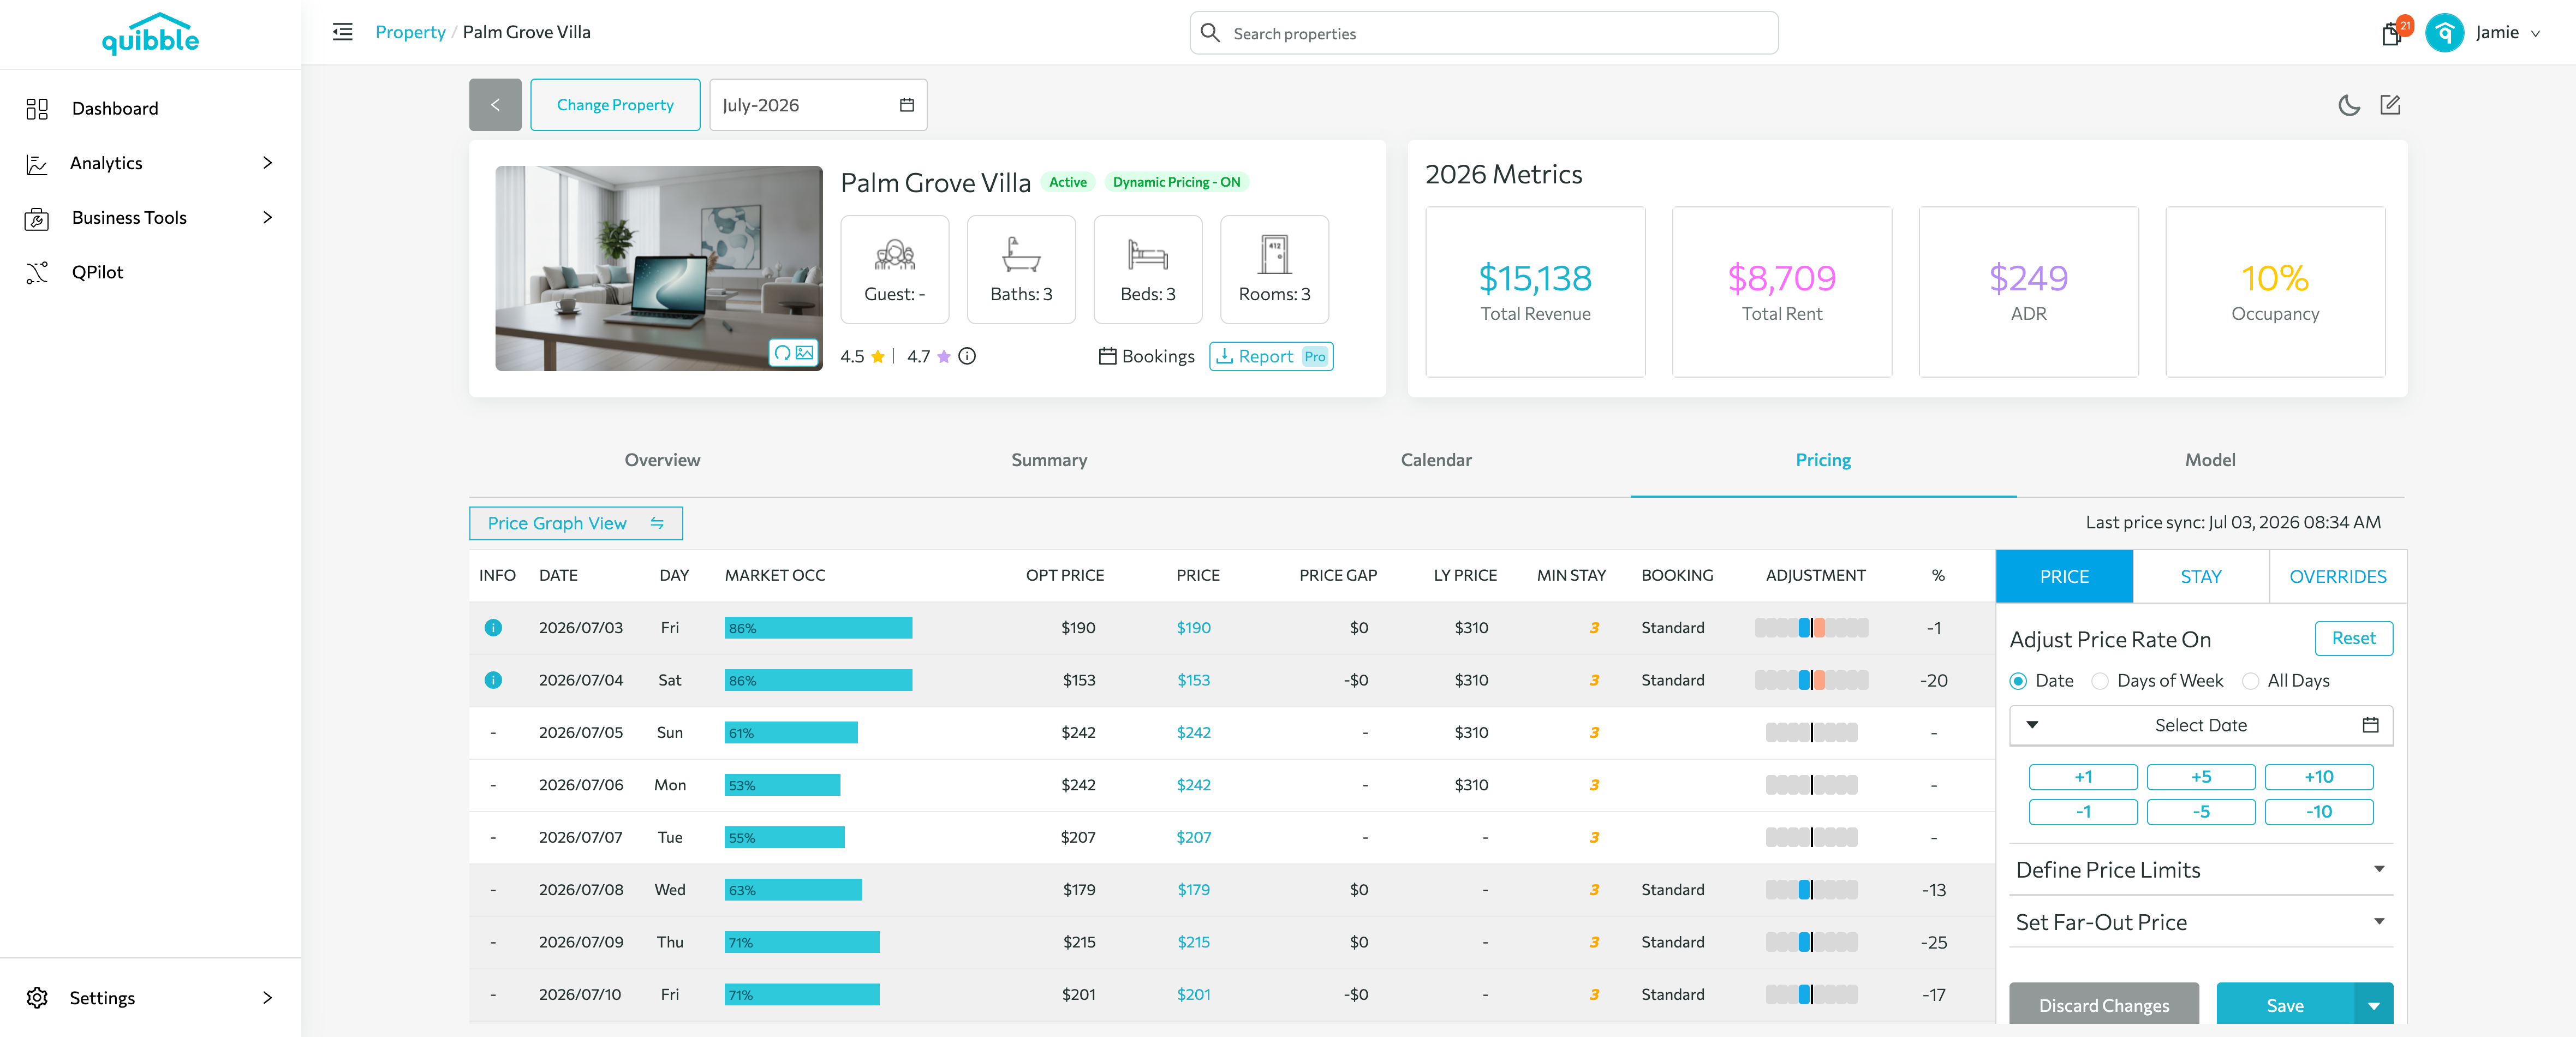Open the July-2026 month selector
This screenshot has width=2576, height=1037.
pos(818,105)
